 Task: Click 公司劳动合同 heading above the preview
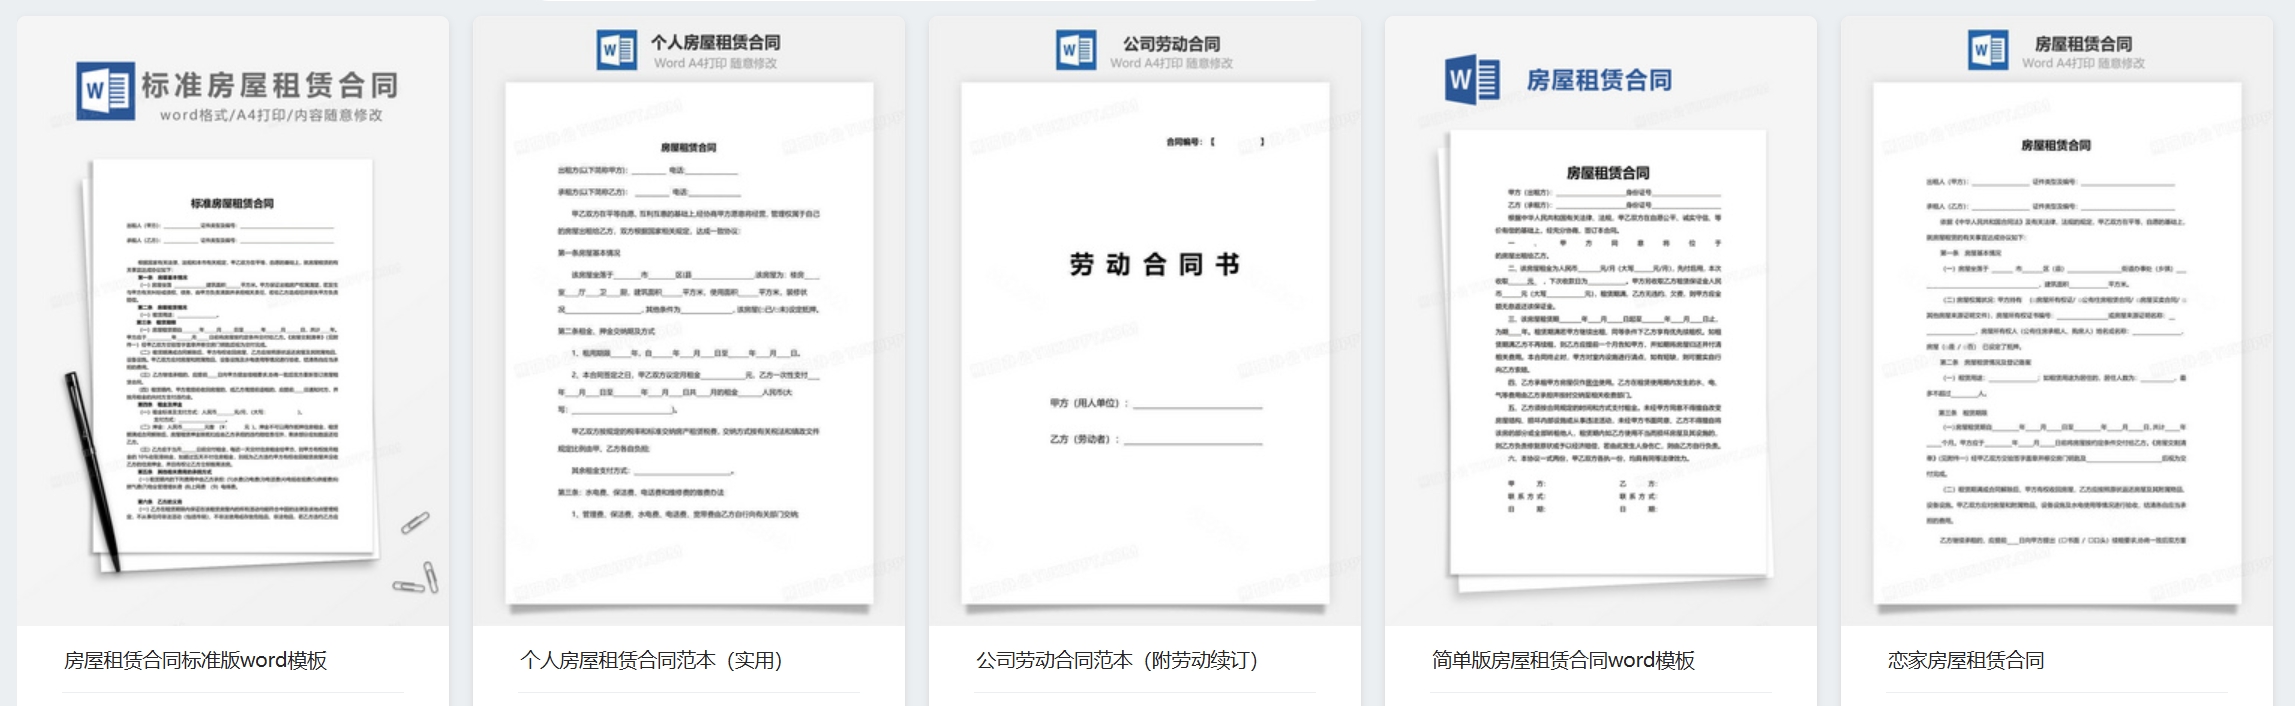coord(1171,44)
